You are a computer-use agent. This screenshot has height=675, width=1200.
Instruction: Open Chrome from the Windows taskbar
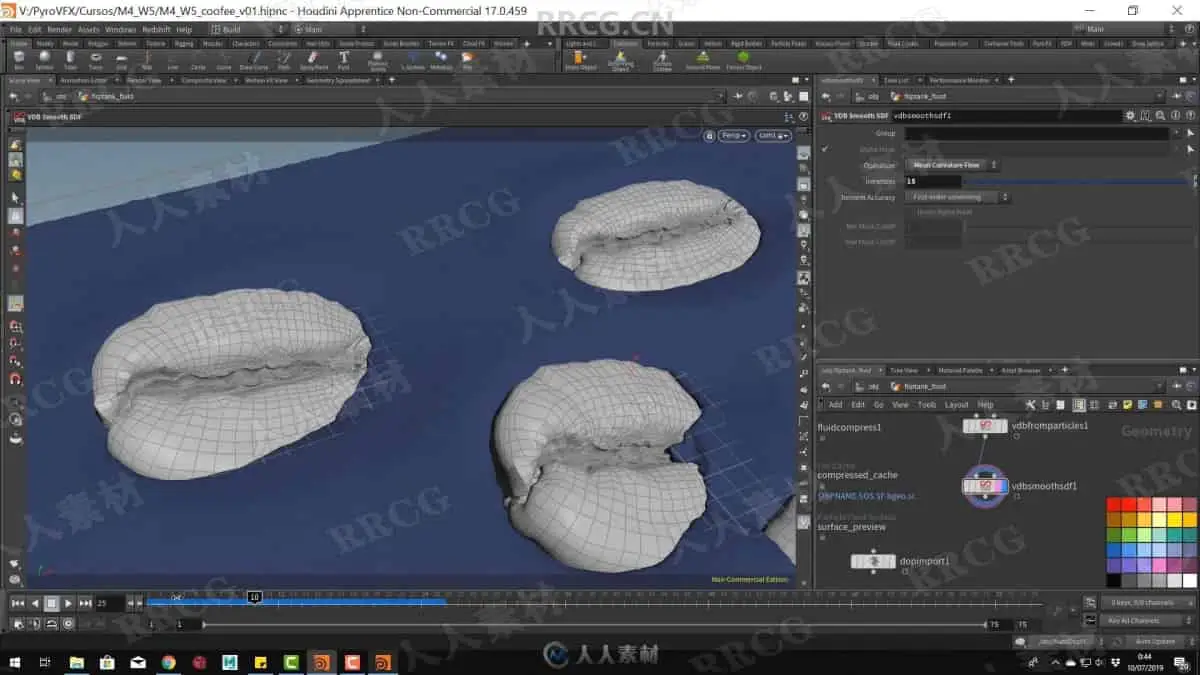(x=168, y=661)
